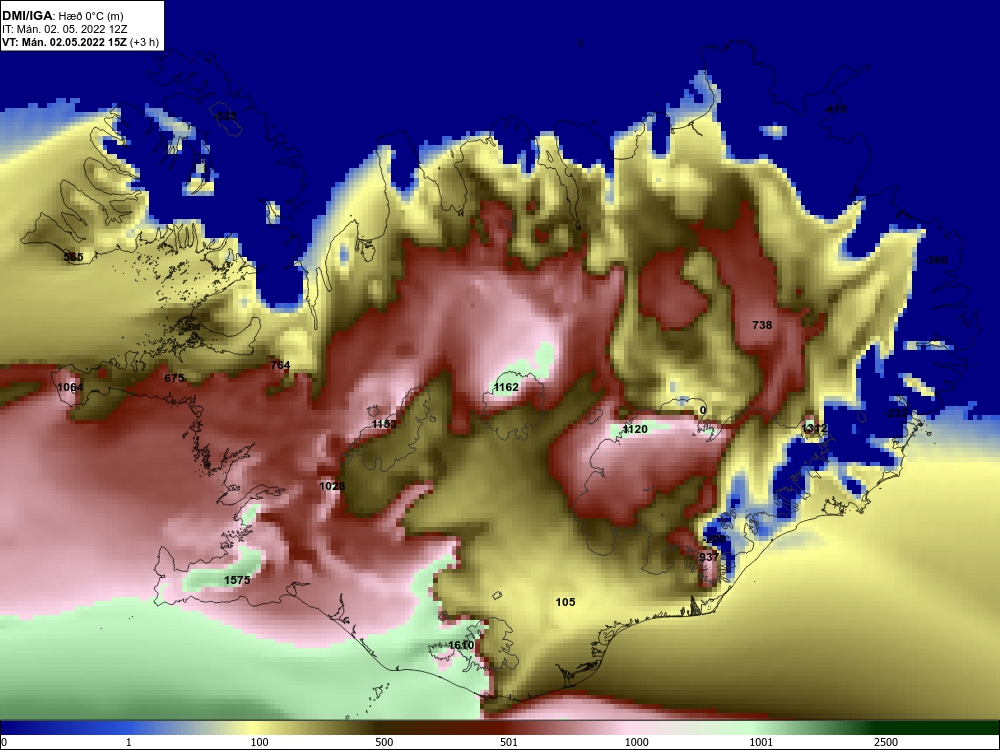Click the 100 label under the color scale
The image size is (1000, 750).
[x=259, y=742]
